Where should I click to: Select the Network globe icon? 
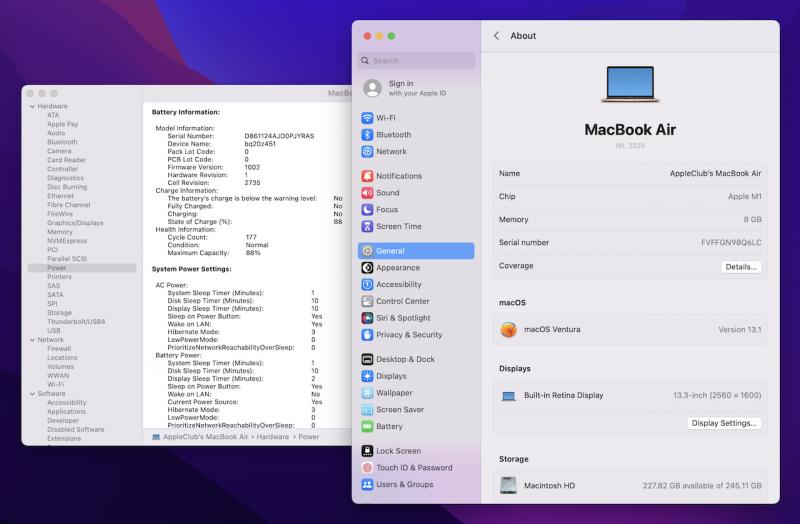367,152
